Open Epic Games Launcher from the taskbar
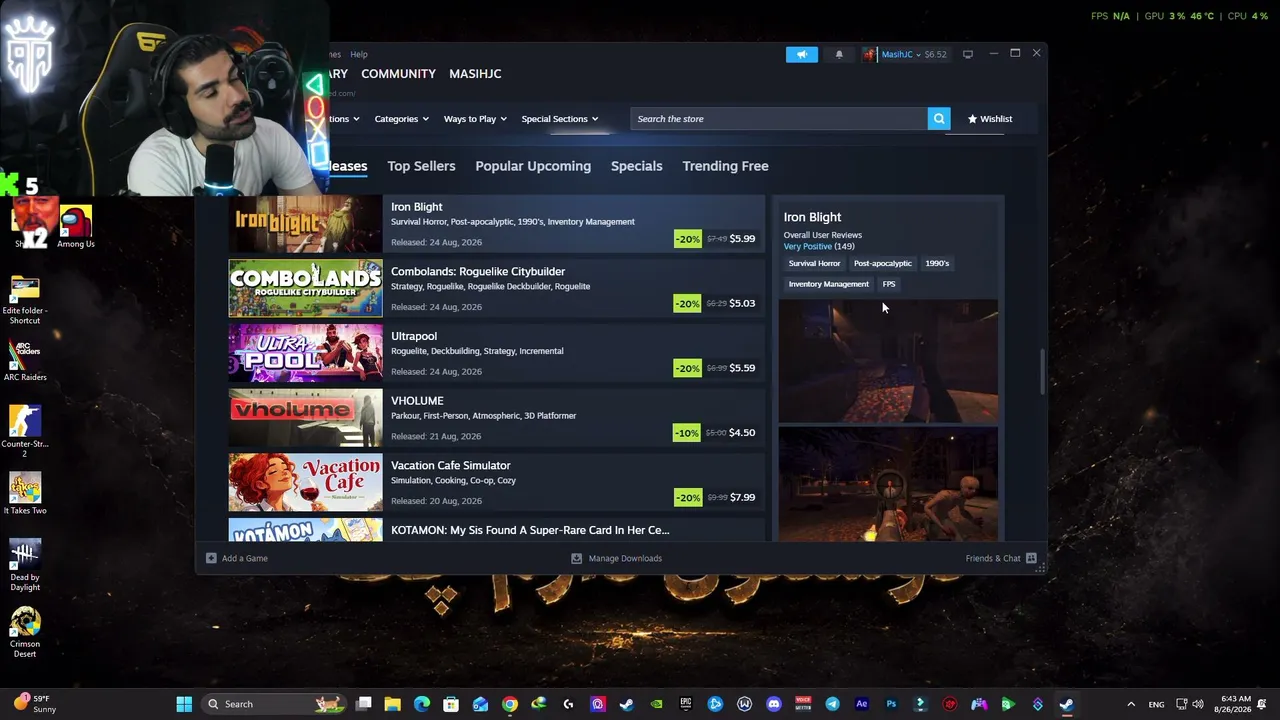 (686, 704)
